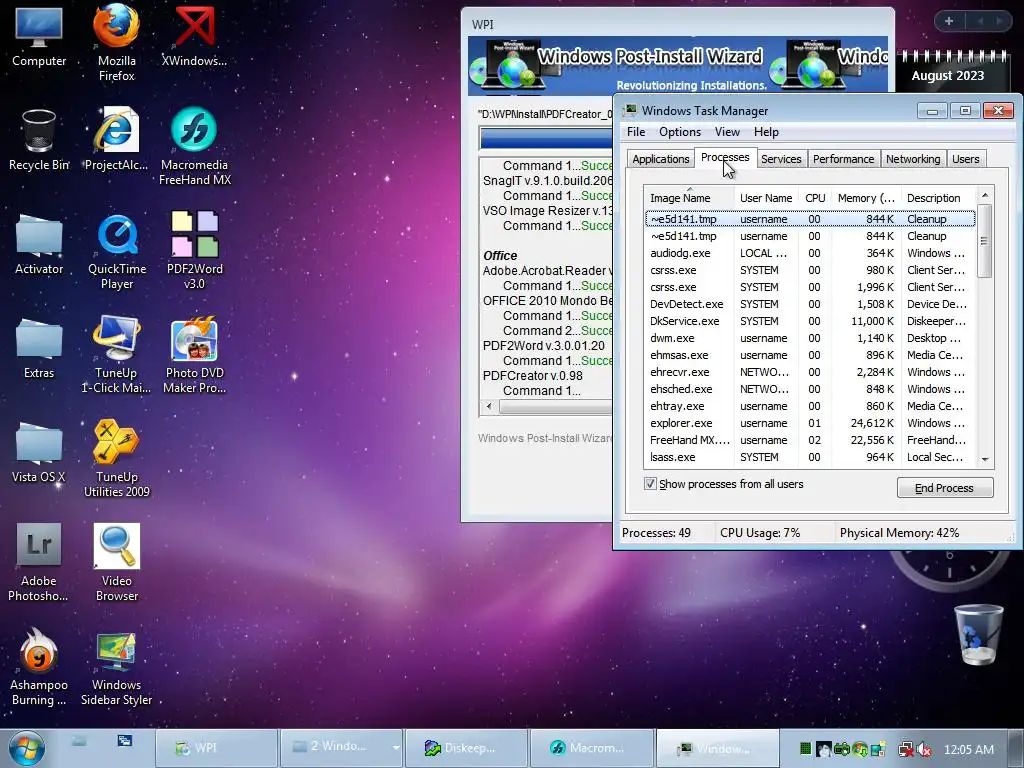Click process list scrollbar up arrow
The width and height of the screenshot is (1024, 768).
985,195
